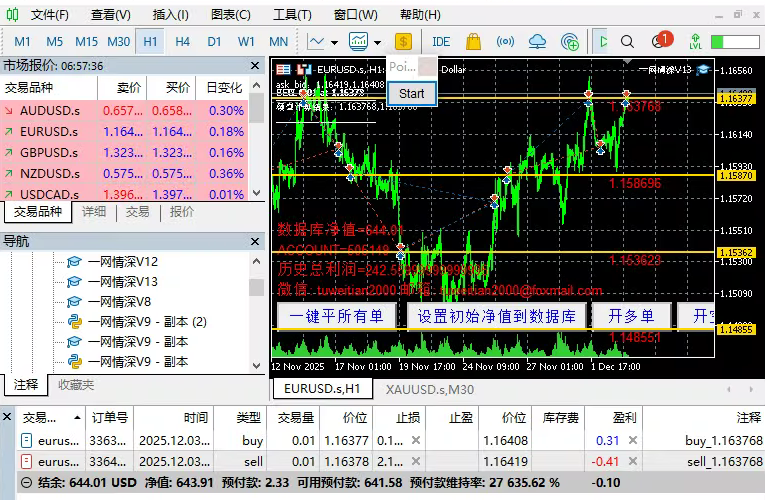Image resolution: width=765 pixels, height=500 pixels.
Task: Close the buy order using its X
Action: (x=416, y=439)
